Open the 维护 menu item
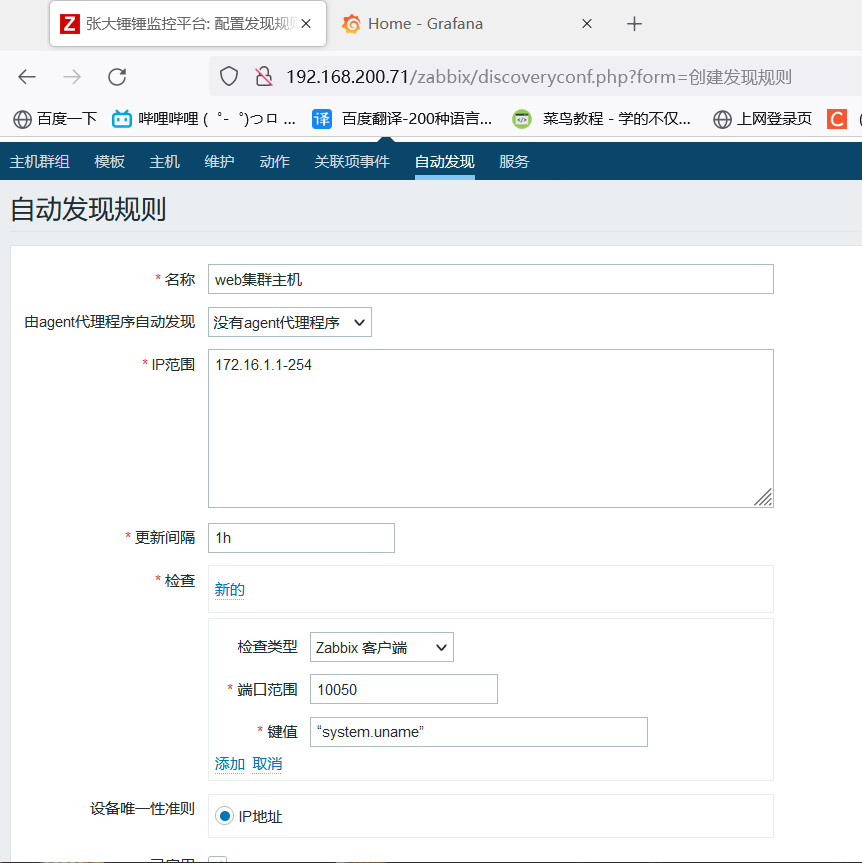 219,161
